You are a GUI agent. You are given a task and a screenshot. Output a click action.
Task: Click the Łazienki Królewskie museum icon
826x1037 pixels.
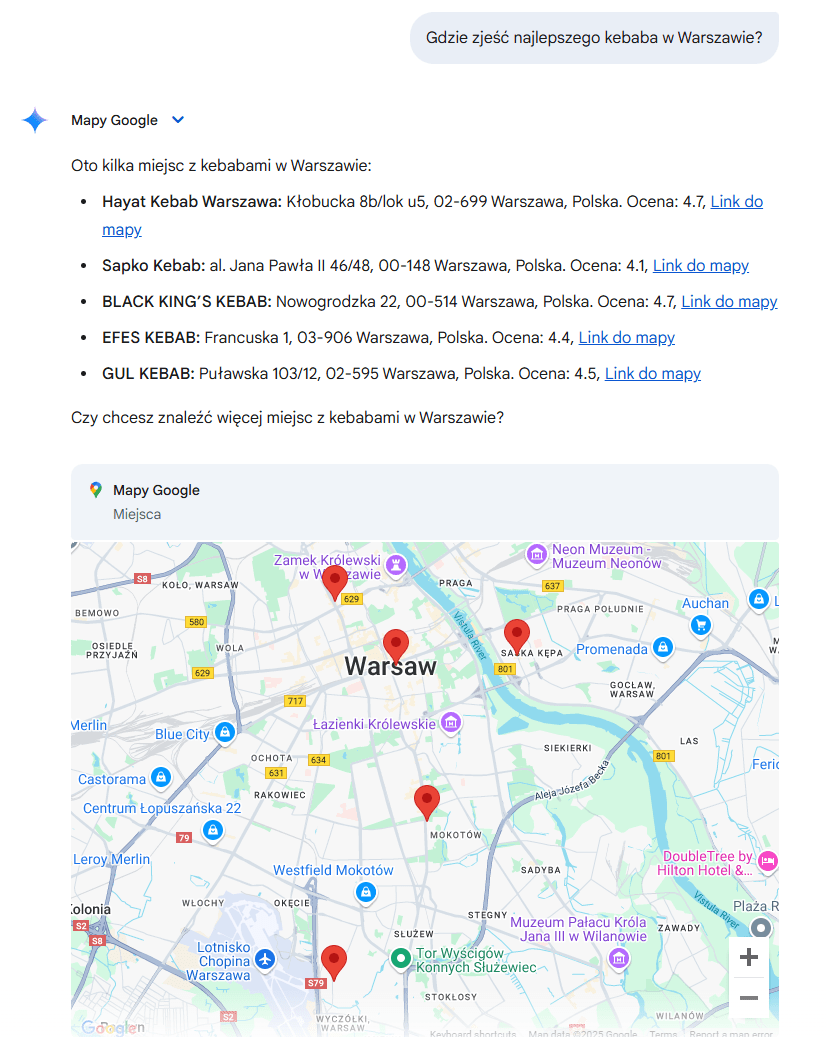[x=451, y=722]
